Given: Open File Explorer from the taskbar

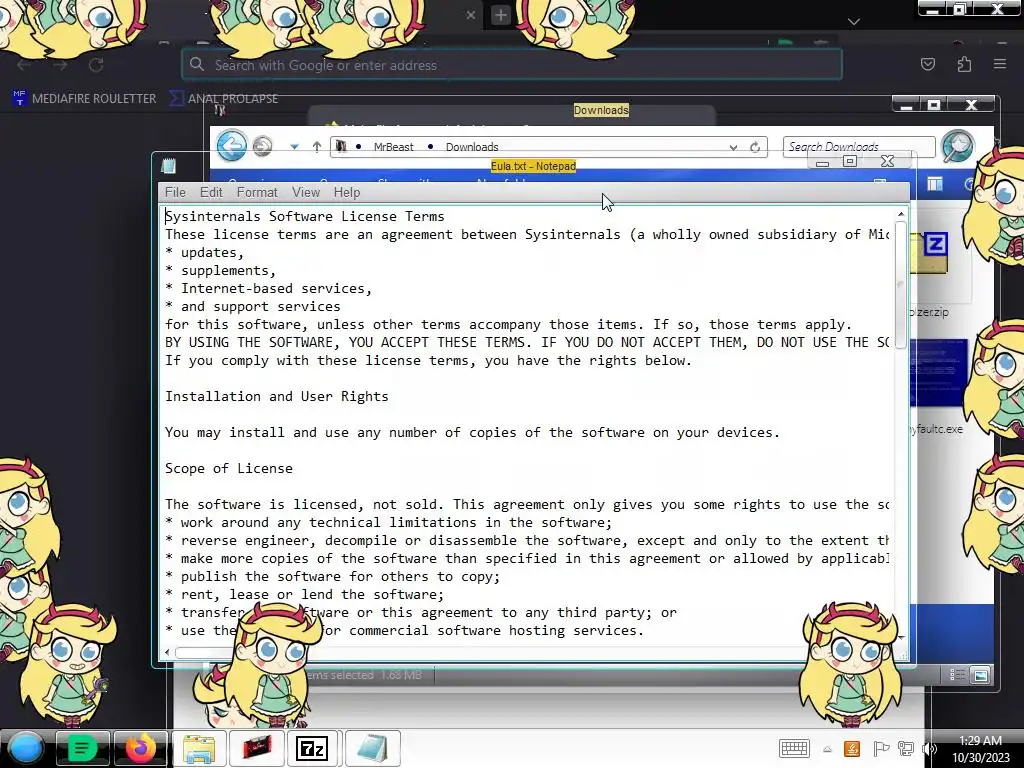Looking at the screenshot, I should tap(199, 748).
